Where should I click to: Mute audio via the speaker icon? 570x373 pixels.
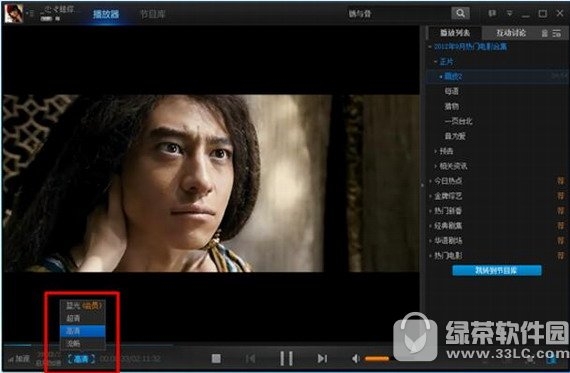[x=356, y=359]
